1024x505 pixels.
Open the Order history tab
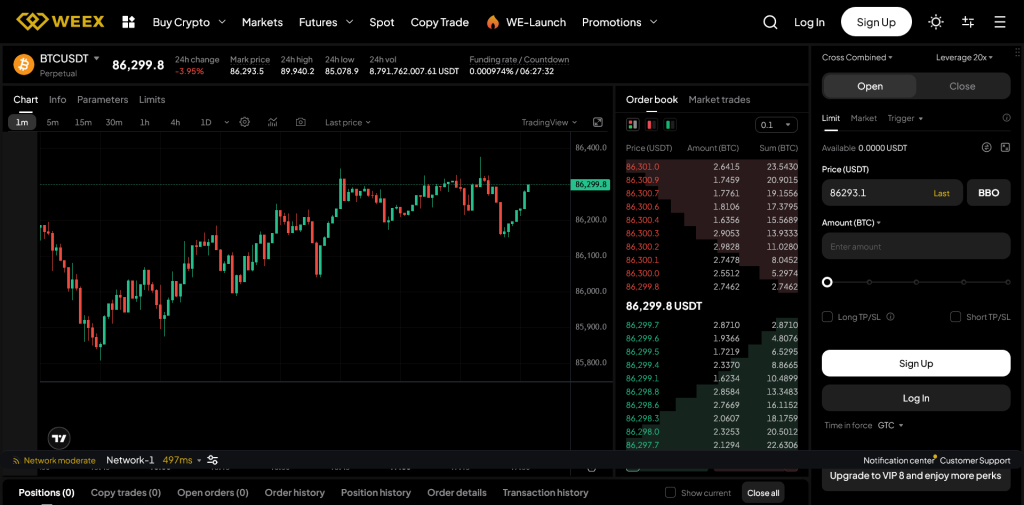295,493
